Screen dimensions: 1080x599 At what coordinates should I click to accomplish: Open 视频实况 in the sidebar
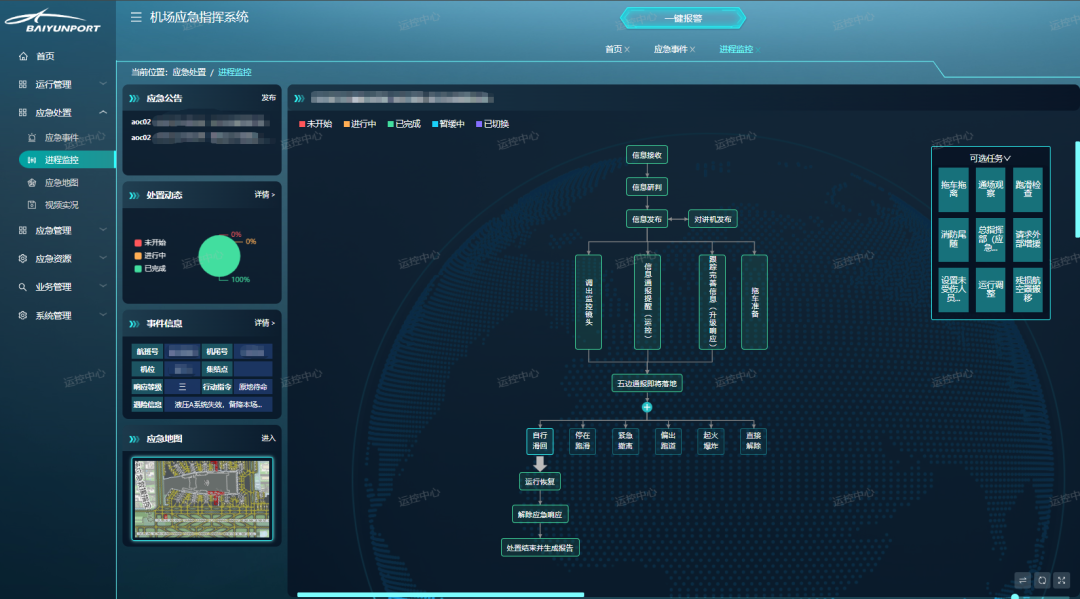(61, 204)
